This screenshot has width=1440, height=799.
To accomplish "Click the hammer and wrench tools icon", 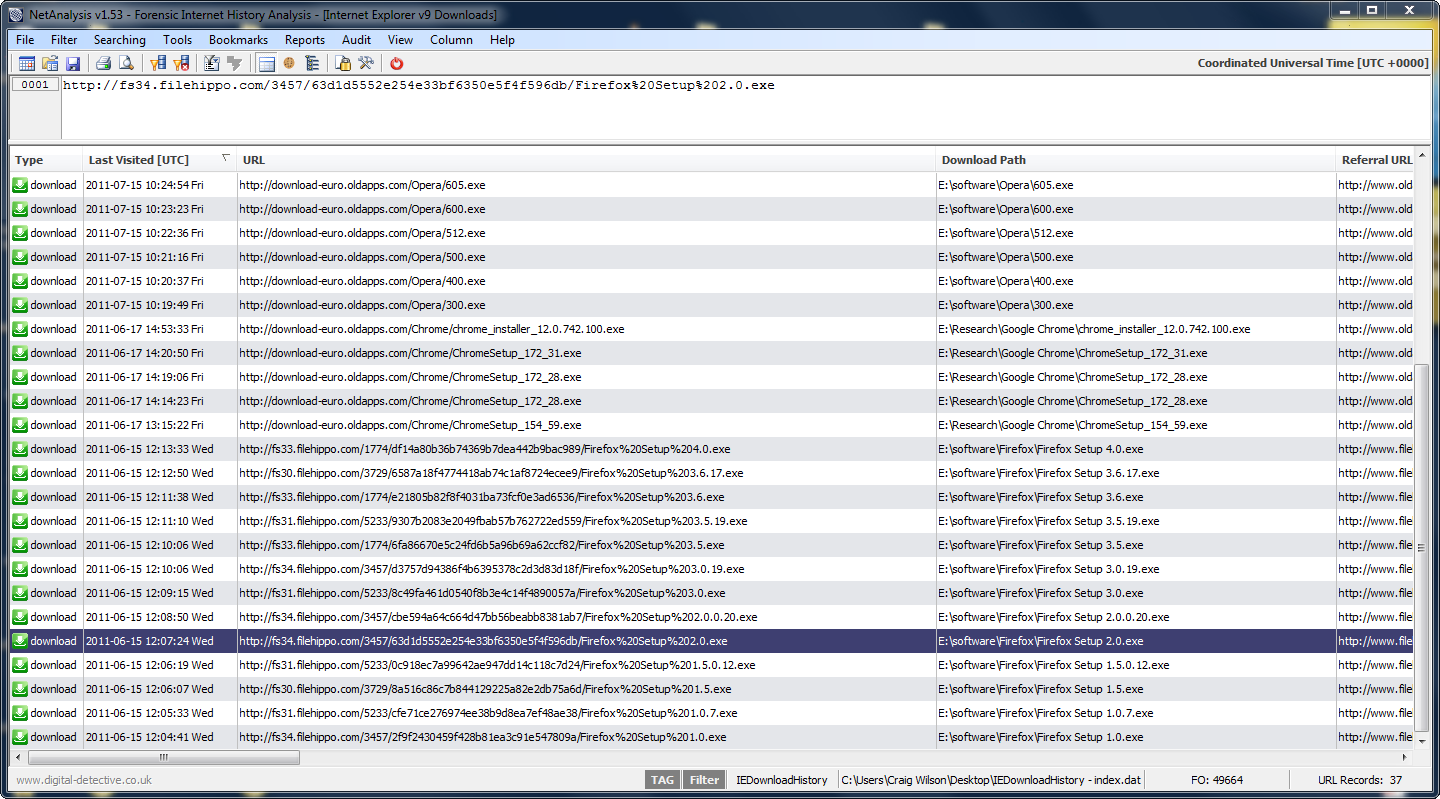I will pos(366,63).
